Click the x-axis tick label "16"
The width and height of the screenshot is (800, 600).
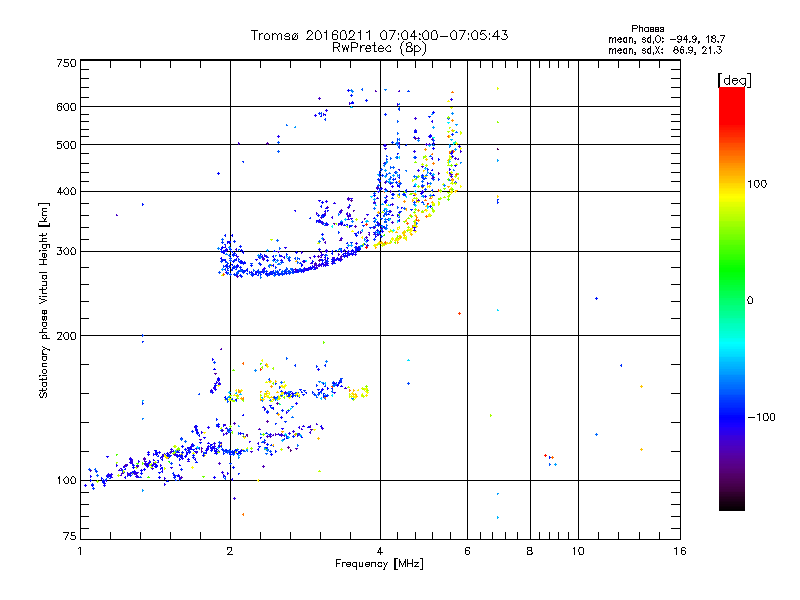click(x=680, y=551)
